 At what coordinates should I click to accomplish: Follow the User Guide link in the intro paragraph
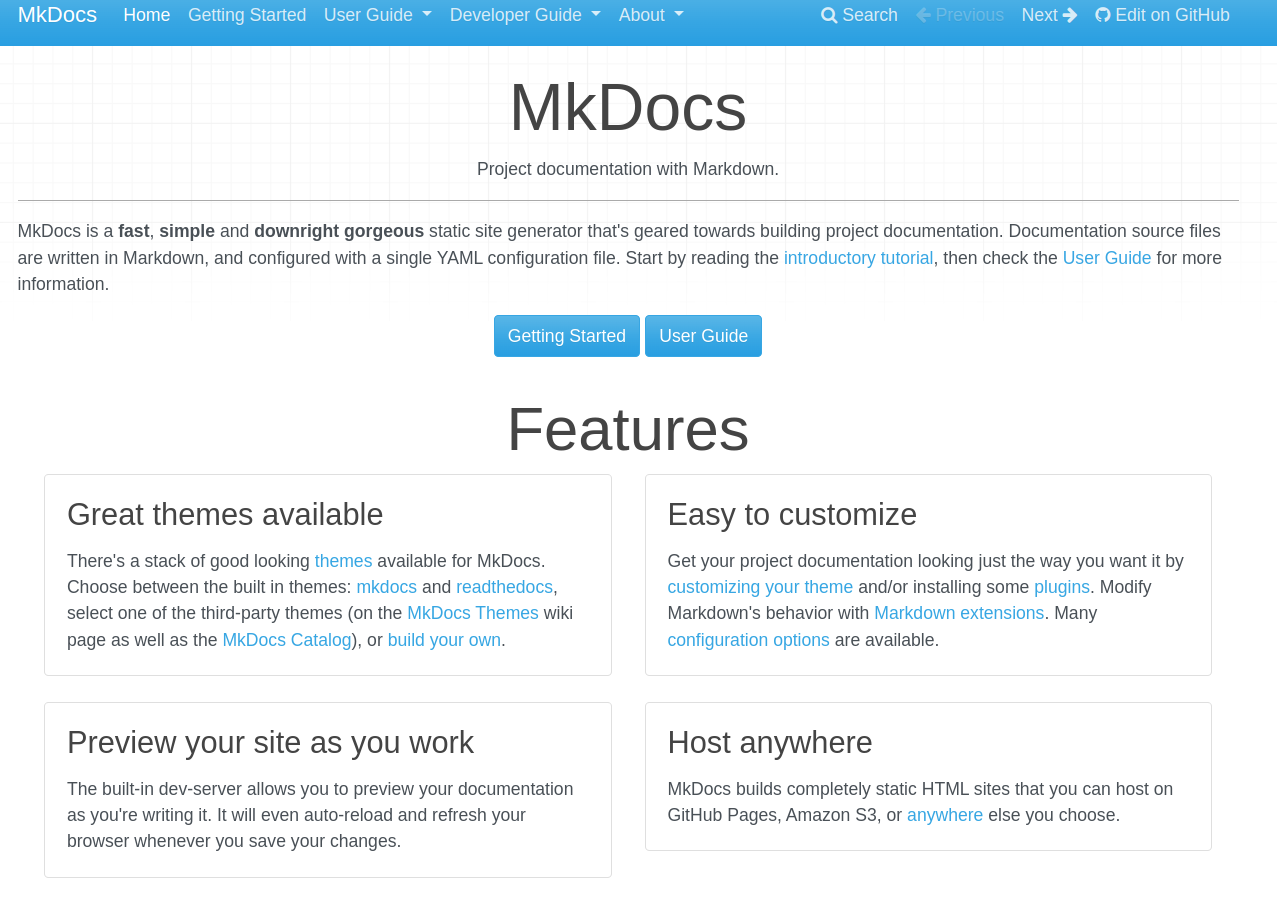1106,258
